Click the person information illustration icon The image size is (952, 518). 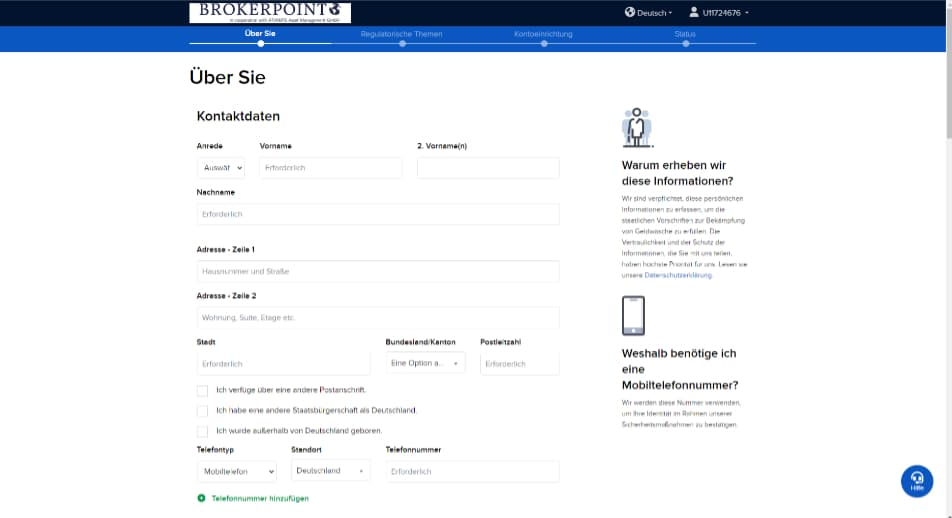[x=636, y=128]
